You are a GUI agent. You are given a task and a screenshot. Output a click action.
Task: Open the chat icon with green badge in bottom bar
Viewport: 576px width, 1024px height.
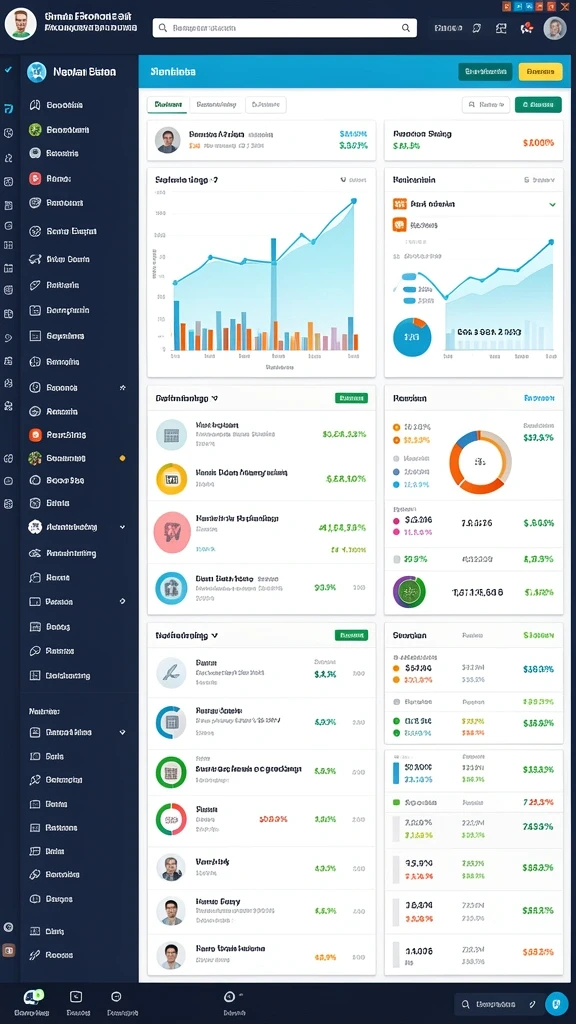[x=31, y=997]
